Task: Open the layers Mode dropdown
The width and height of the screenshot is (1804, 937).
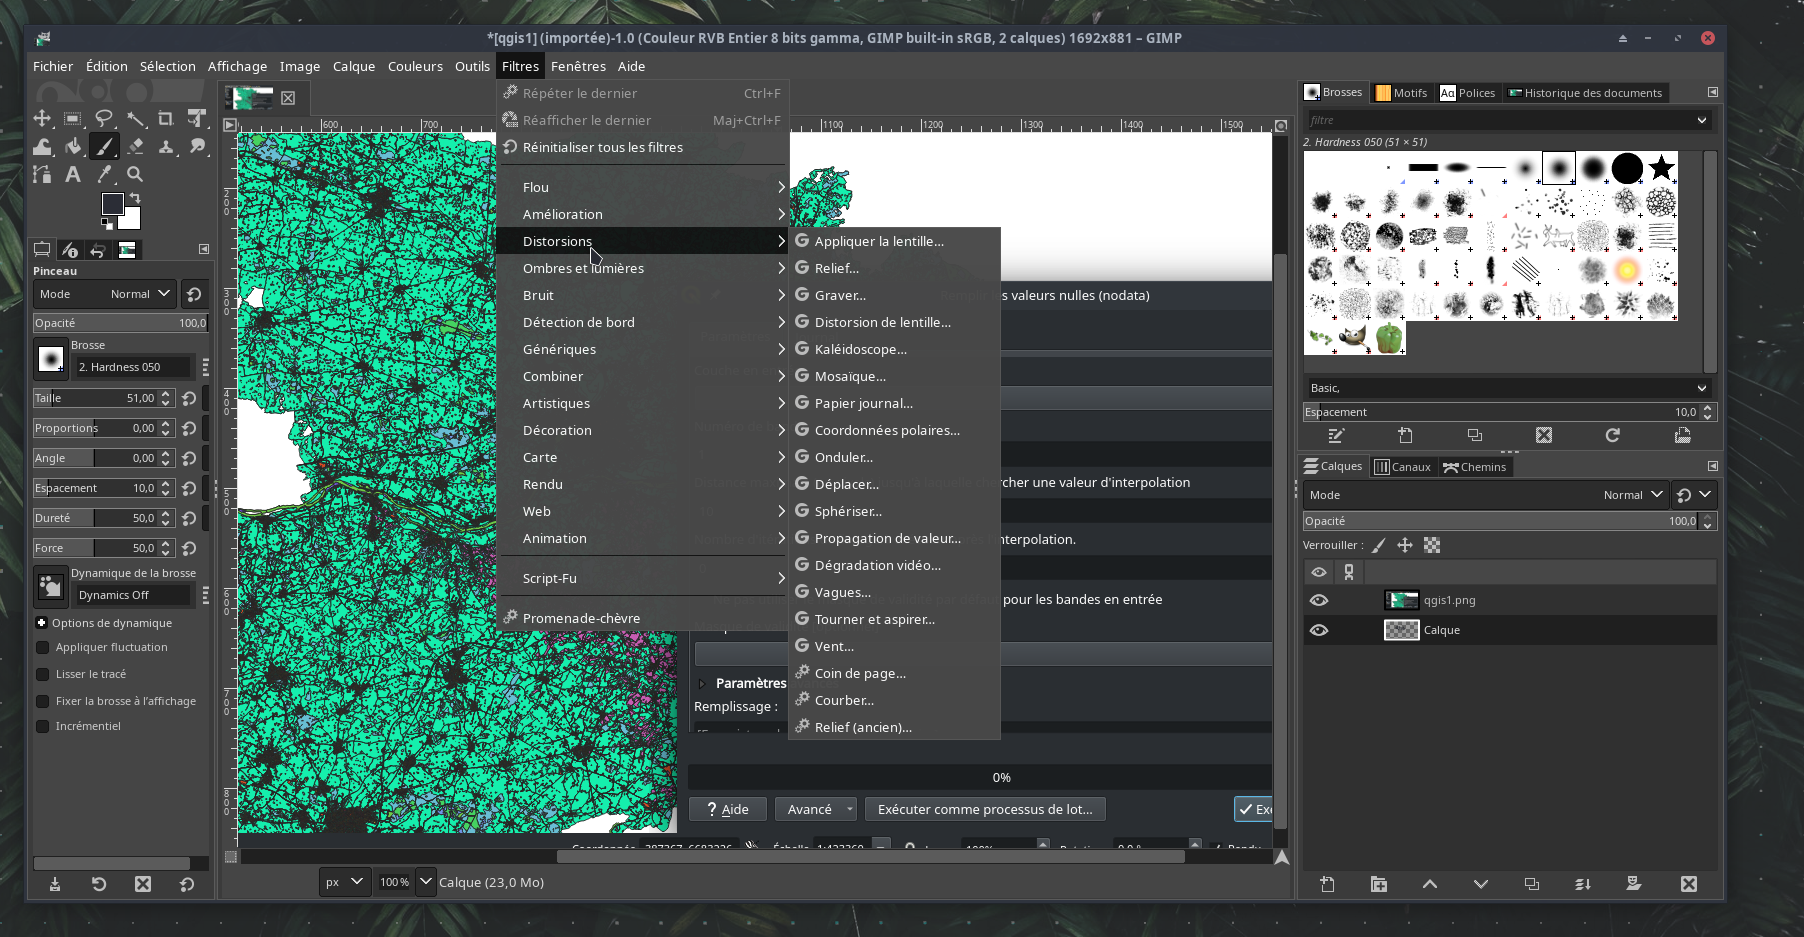Action: click(1630, 495)
